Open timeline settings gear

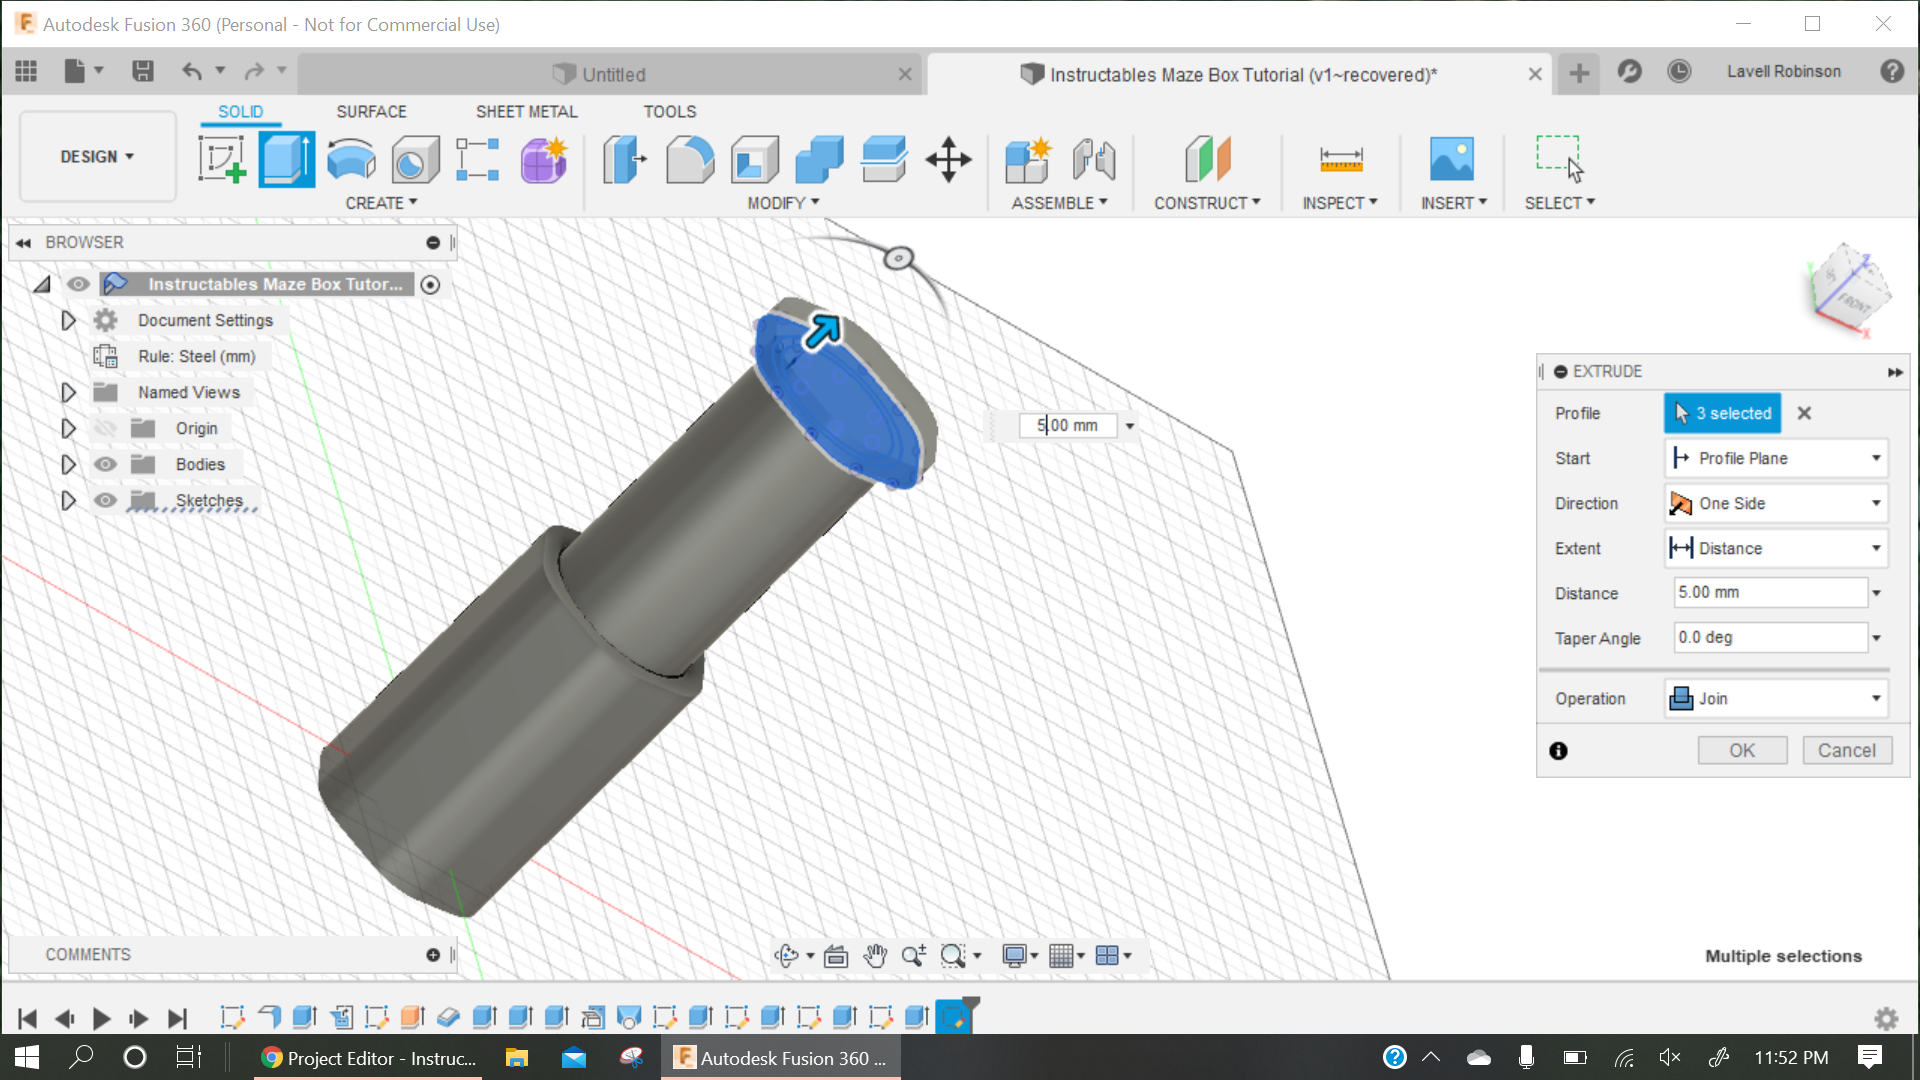[x=1886, y=1018]
